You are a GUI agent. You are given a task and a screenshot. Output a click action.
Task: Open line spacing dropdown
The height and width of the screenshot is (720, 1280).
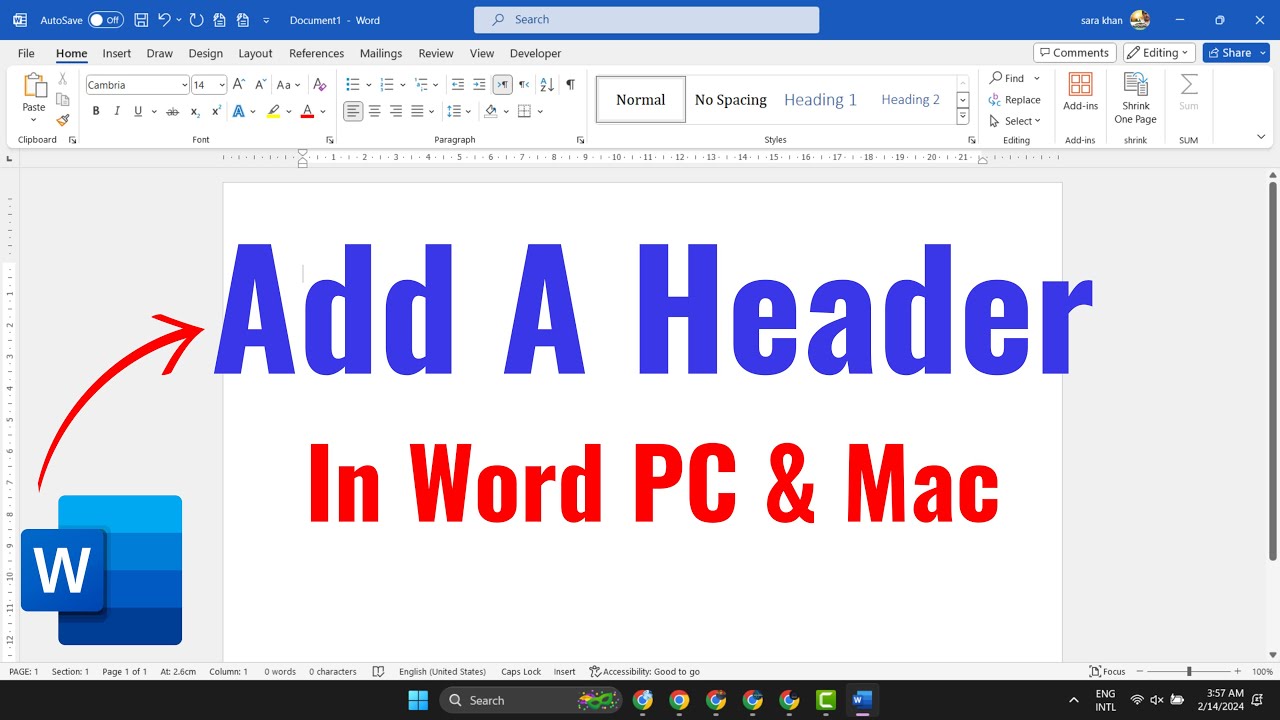[x=459, y=111]
